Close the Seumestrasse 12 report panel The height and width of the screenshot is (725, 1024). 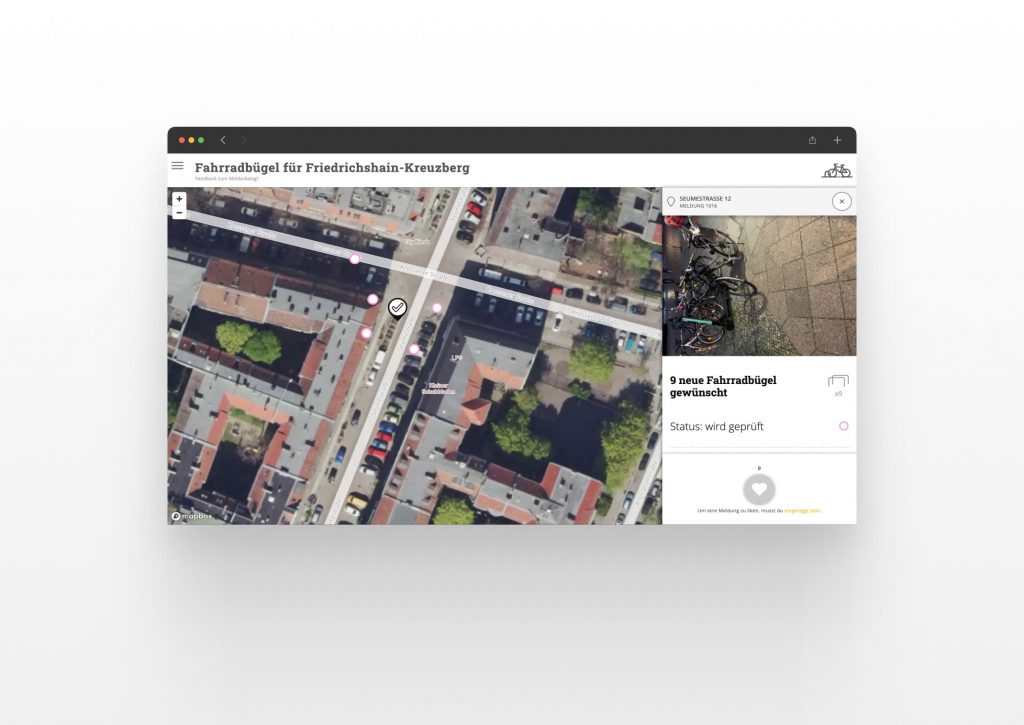pos(841,202)
